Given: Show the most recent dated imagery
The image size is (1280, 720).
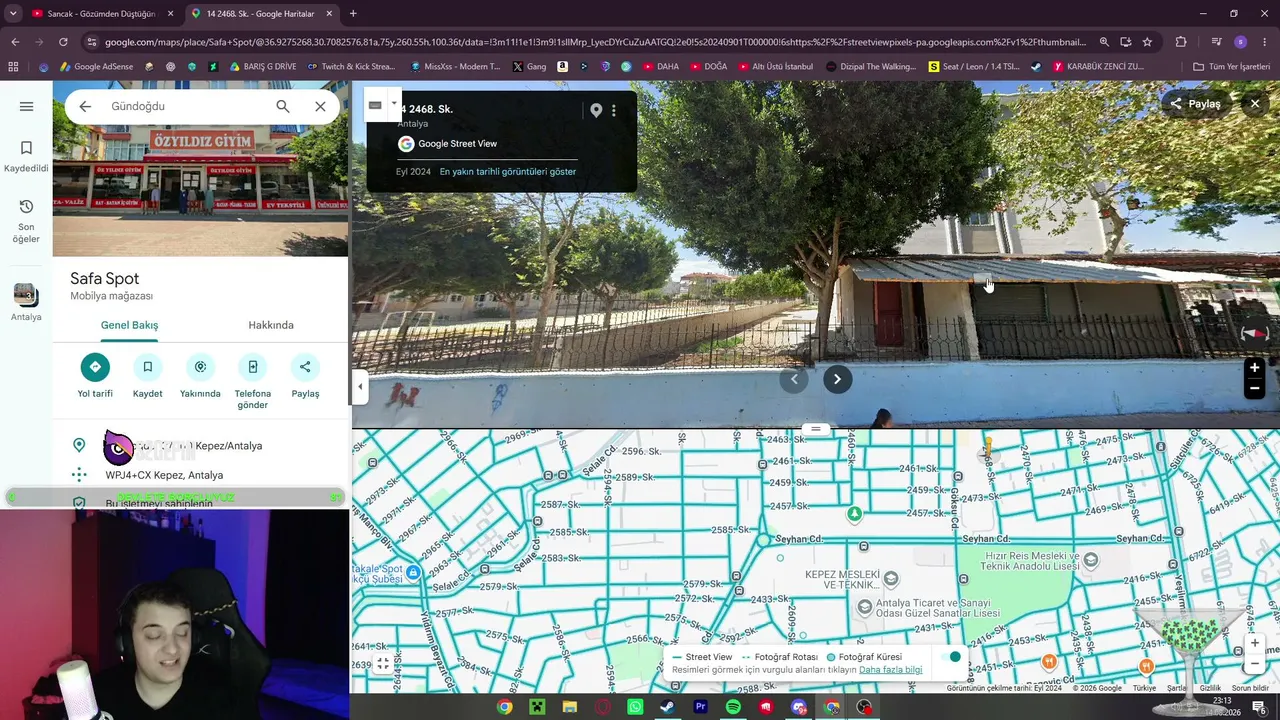Looking at the screenshot, I should tap(508, 172).
